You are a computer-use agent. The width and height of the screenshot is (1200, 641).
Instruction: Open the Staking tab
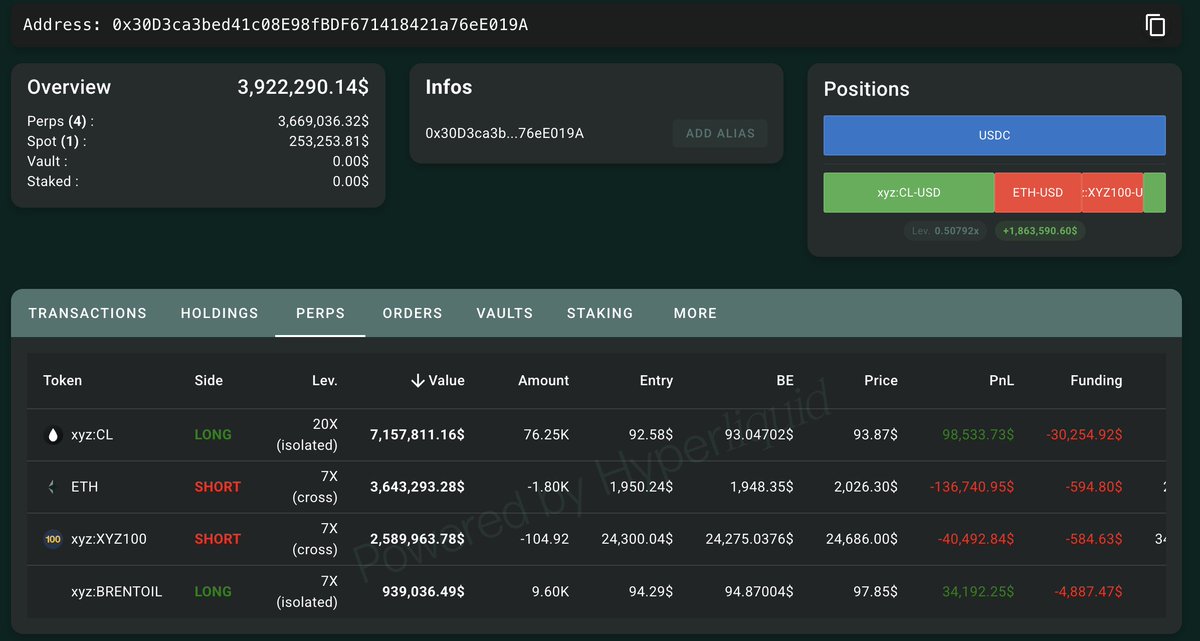tap(600, 313)
